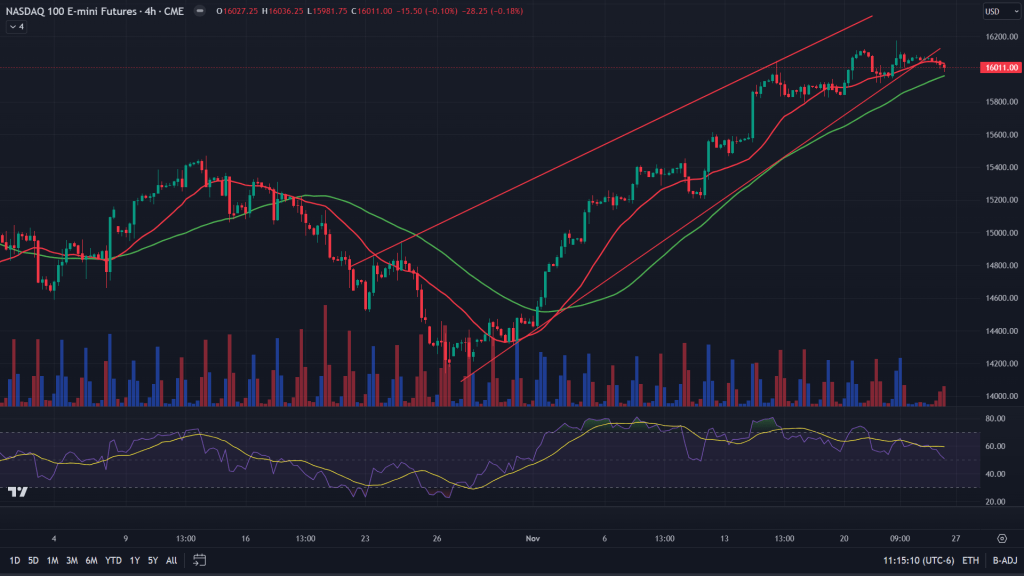The width and height of the screenshot is (1024, 576).
Task: Expand the collapsed indicators legend showing 4
Action: click(16, 27)
